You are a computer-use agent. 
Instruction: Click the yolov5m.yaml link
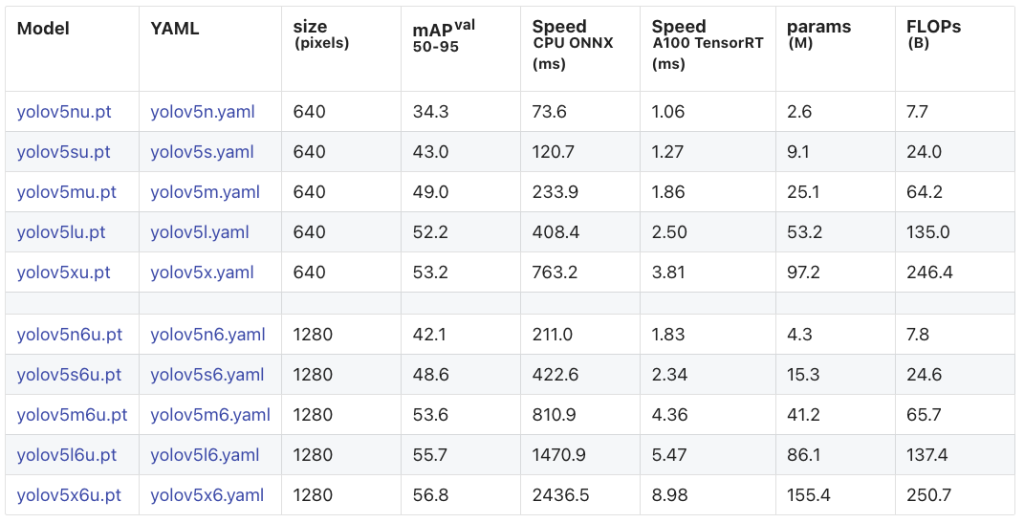click(205, 193)
